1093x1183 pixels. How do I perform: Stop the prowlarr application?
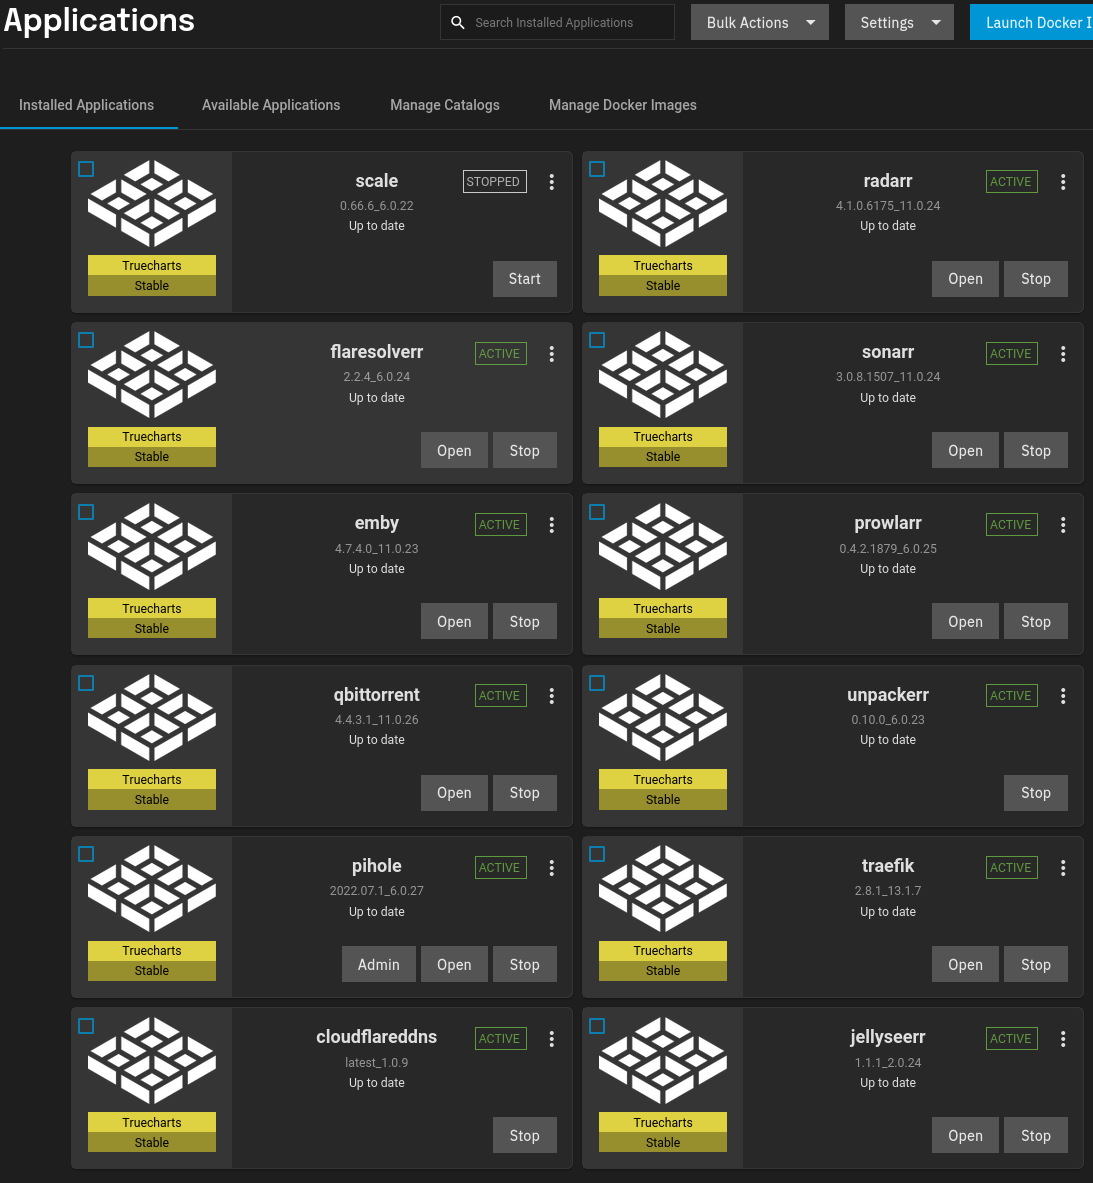pos(1036,622)
